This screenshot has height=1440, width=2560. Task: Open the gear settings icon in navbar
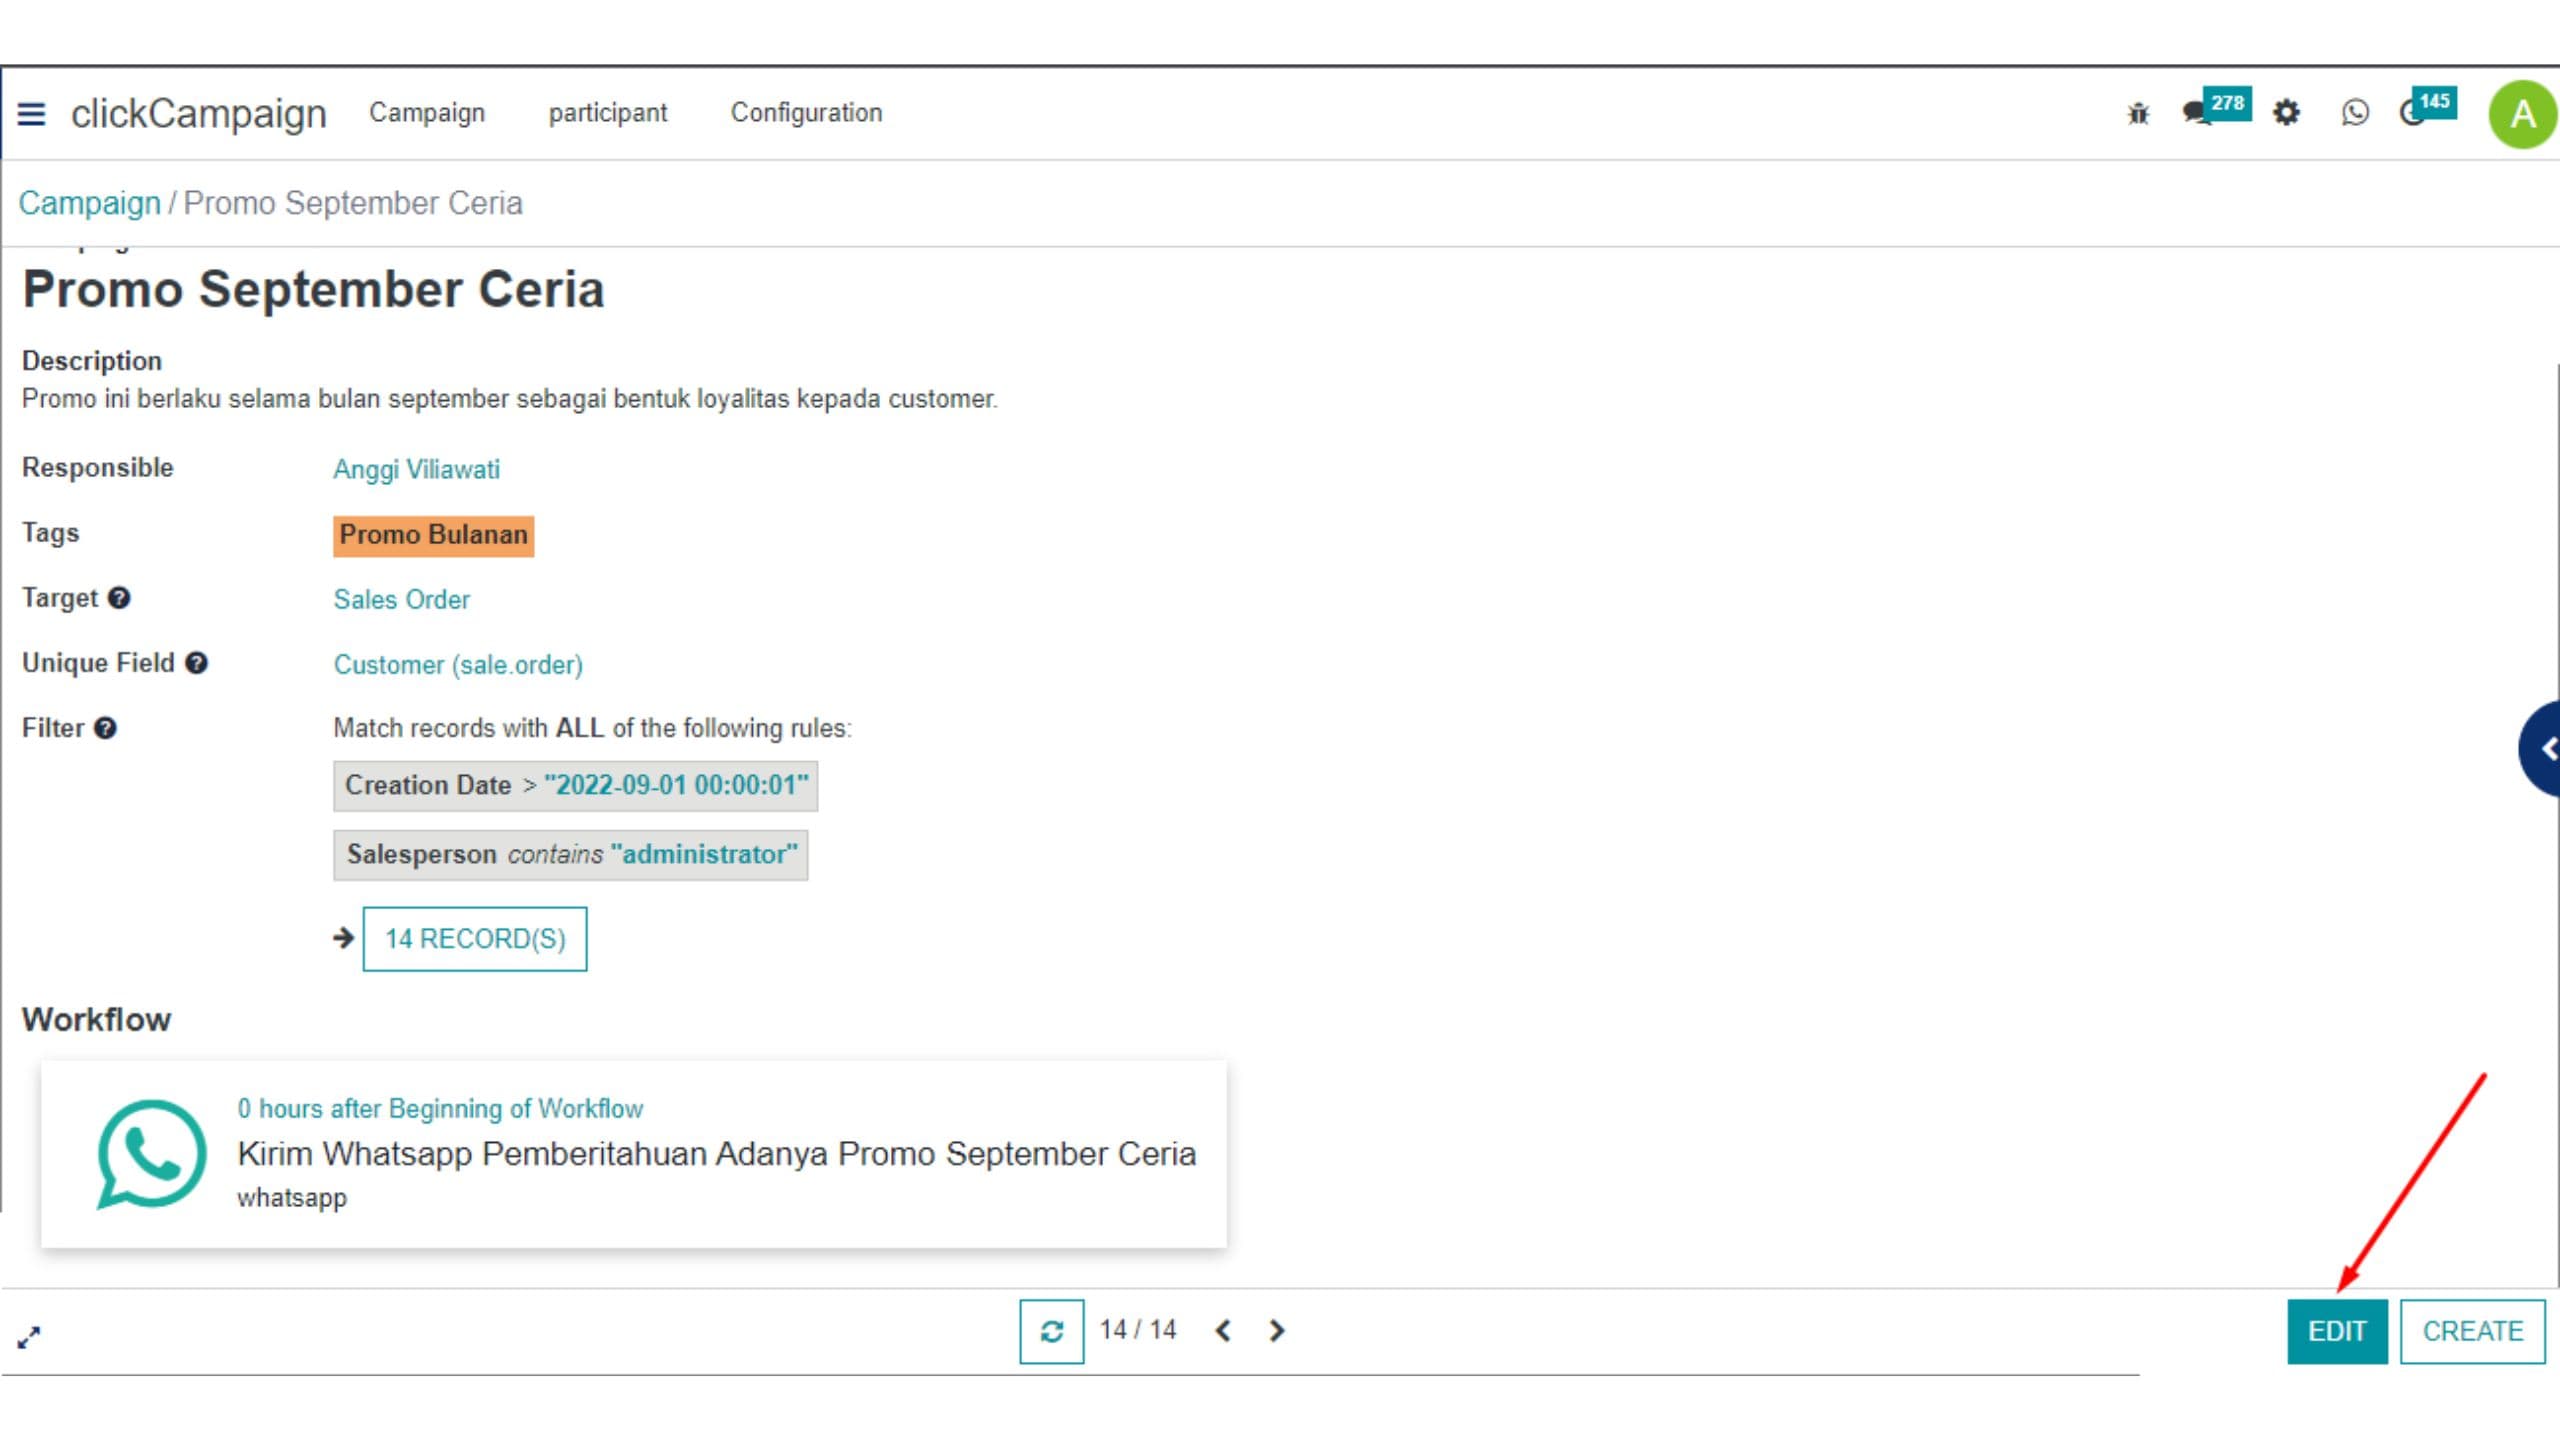(x=2286, y=113)
